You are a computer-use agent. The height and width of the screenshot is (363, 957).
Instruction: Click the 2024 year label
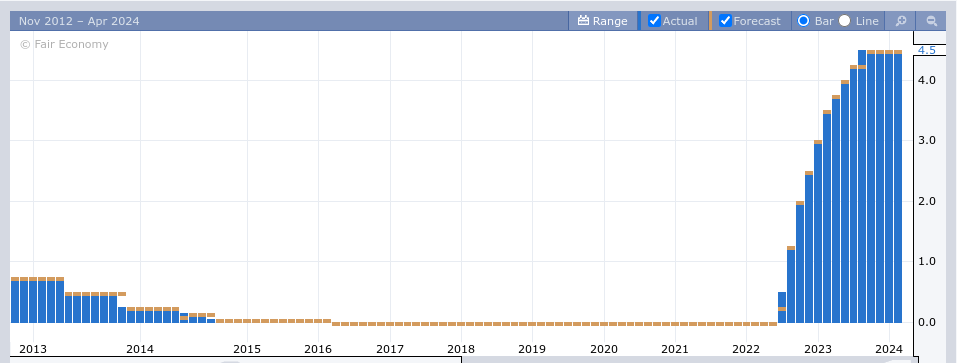pyautogui.click(x=889, y=349)
